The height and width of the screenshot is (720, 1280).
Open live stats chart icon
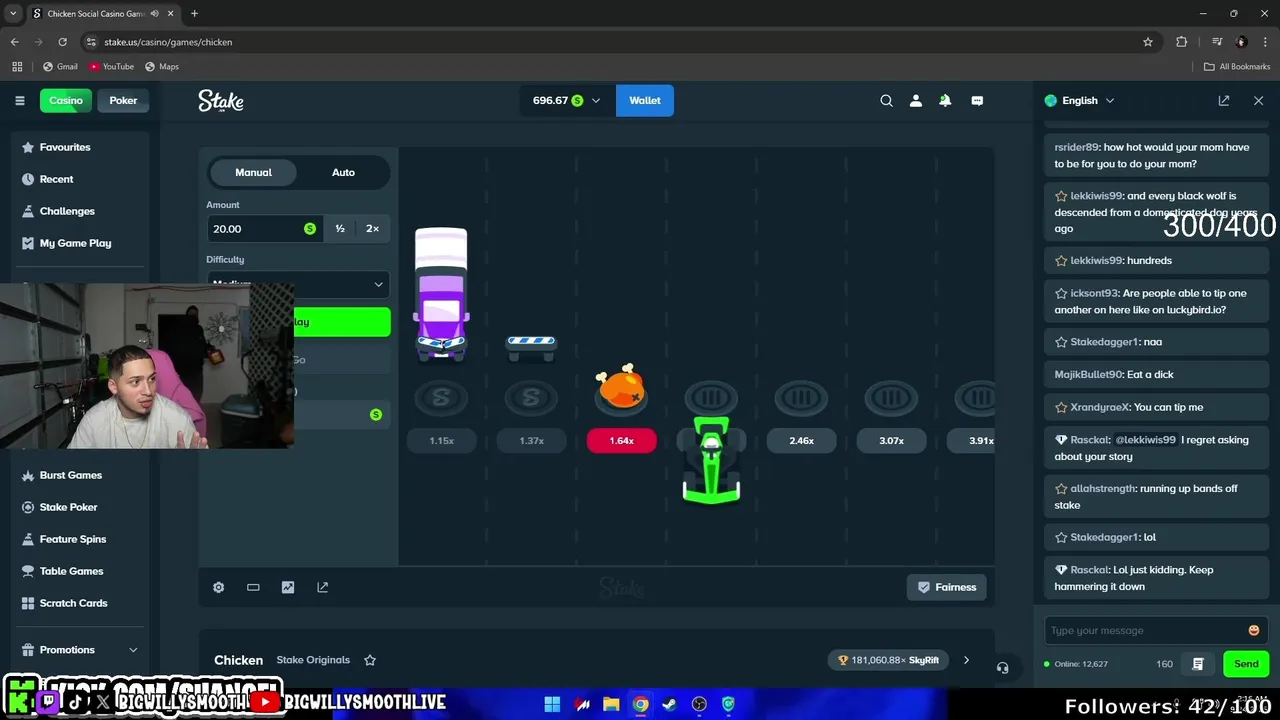pos(288,587)
